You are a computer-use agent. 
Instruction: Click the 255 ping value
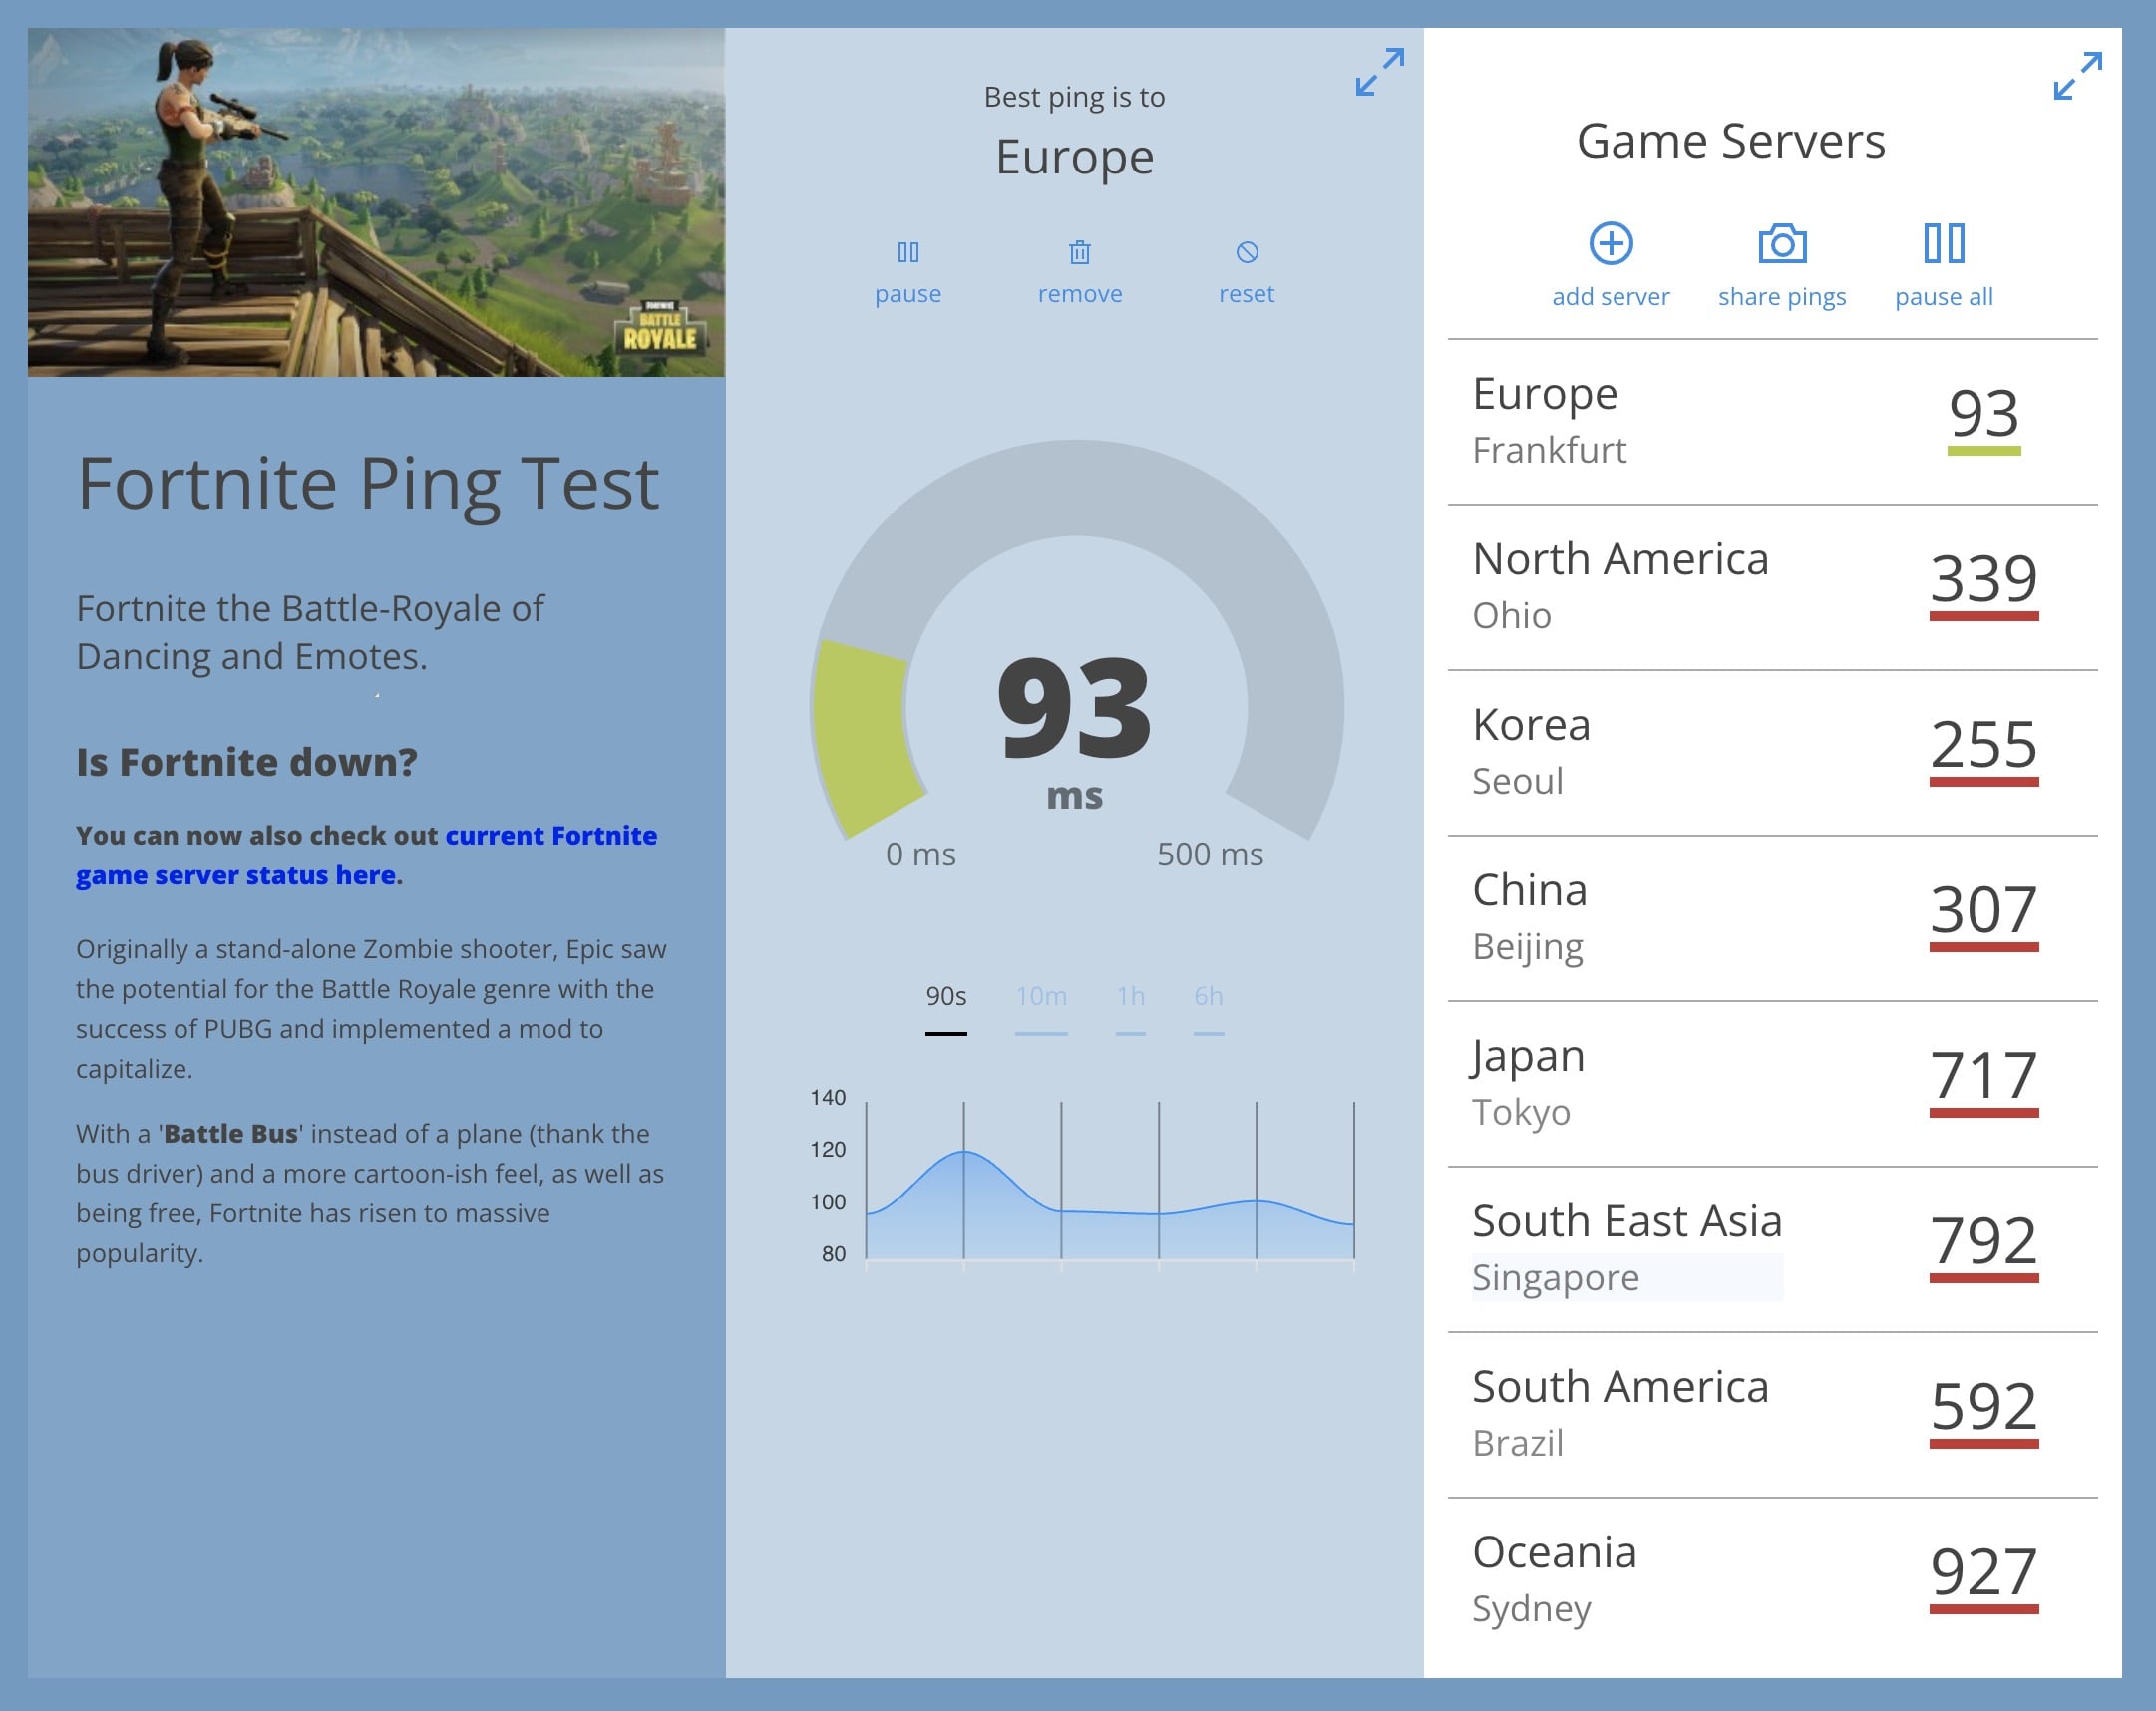point(1984,745)
